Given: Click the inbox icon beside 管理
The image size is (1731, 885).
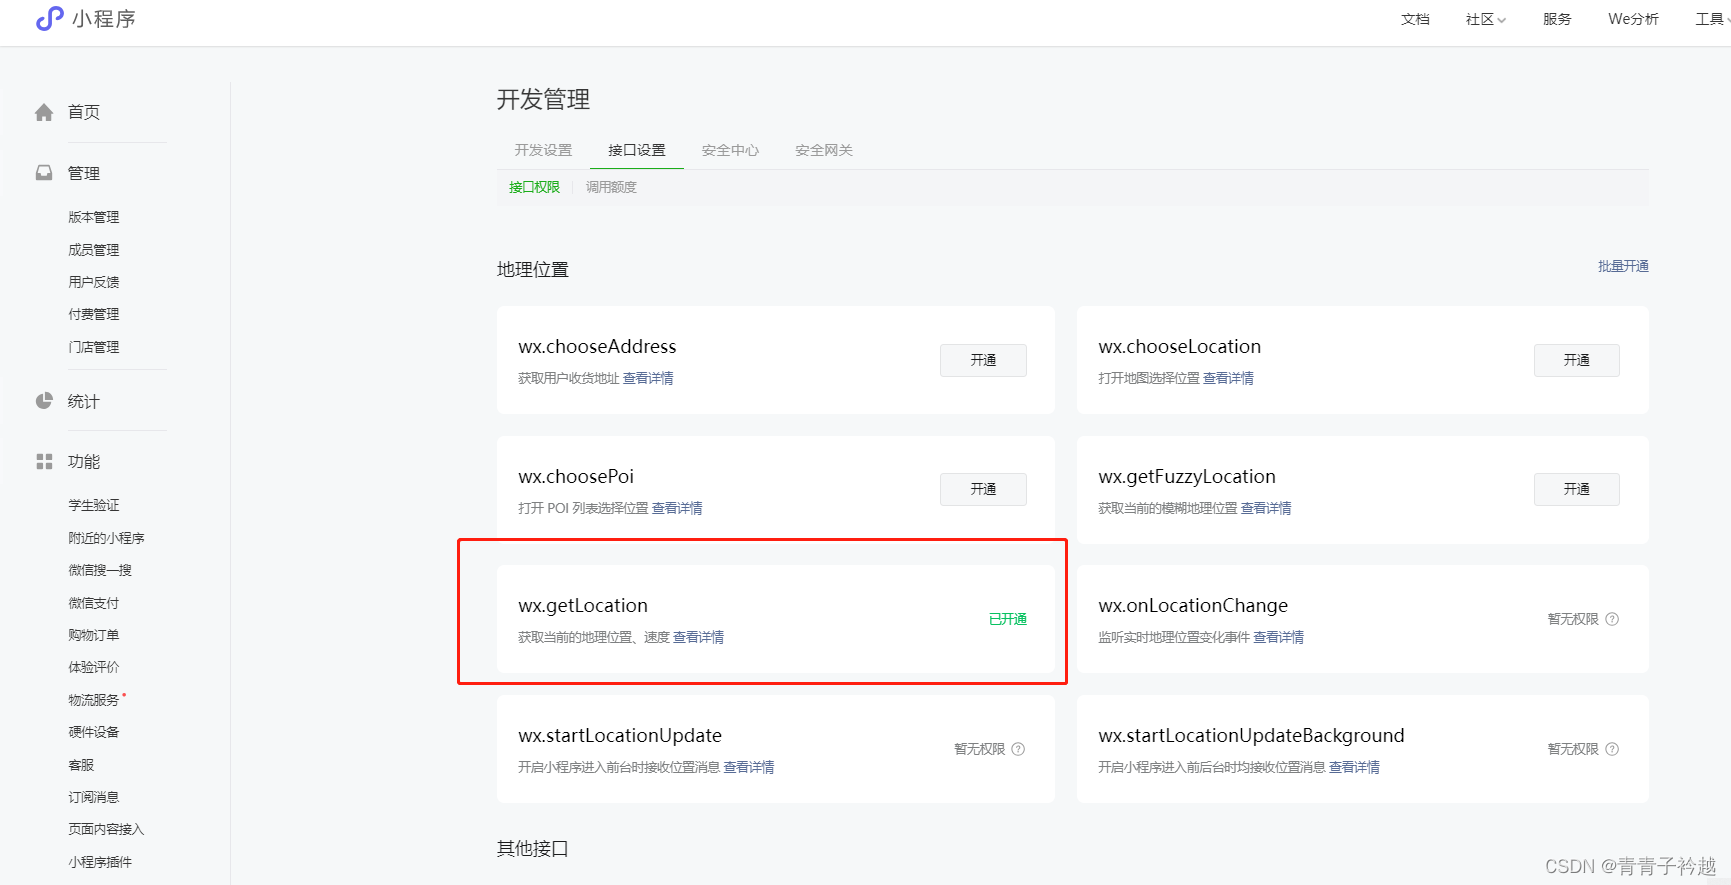Looking at the screenshot, I should coord(44,173).
